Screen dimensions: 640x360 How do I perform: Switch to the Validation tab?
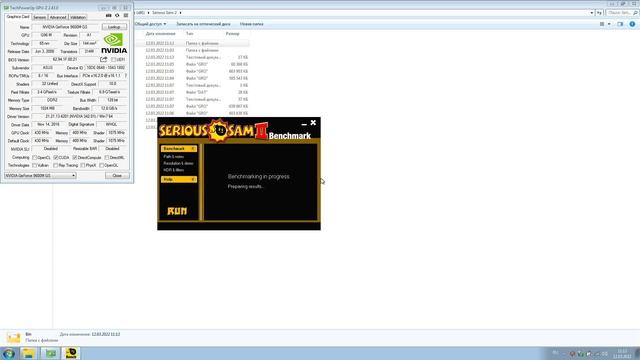78,18
